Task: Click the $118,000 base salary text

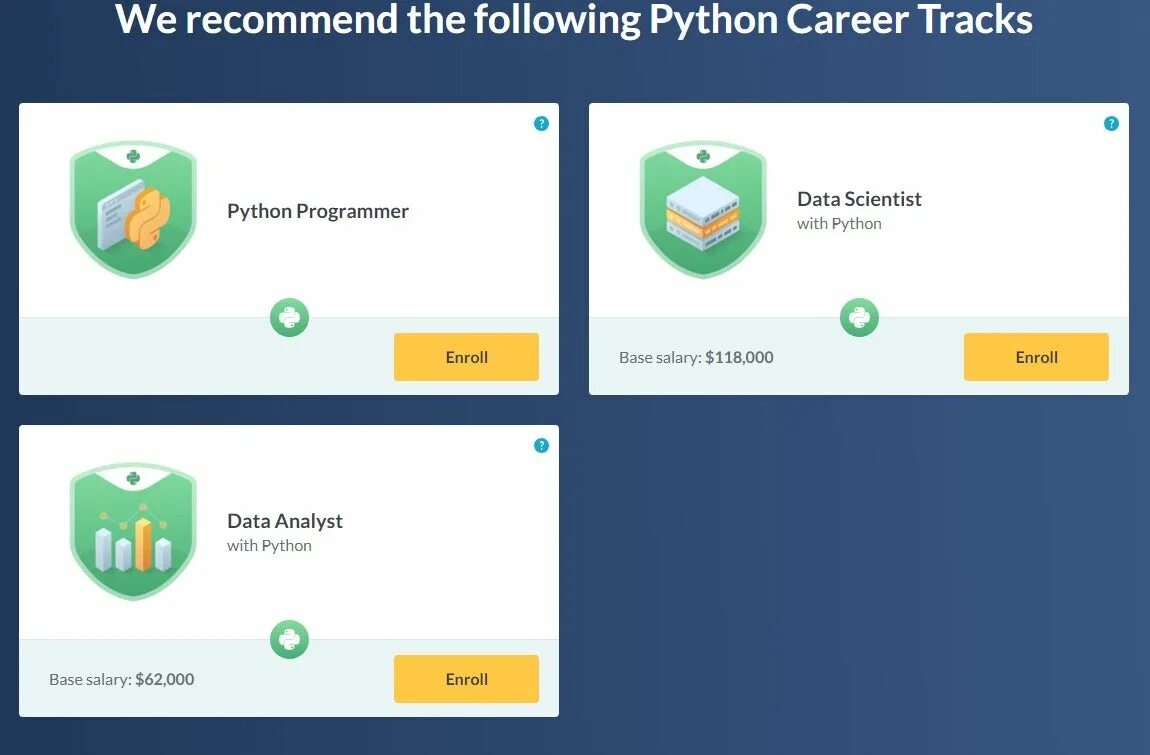Action: (739, 357)
